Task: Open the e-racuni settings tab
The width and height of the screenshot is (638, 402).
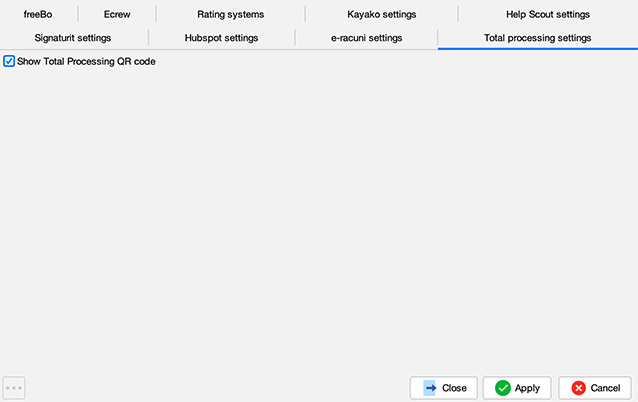Action: pyautogui.click(x=366, y=38)
